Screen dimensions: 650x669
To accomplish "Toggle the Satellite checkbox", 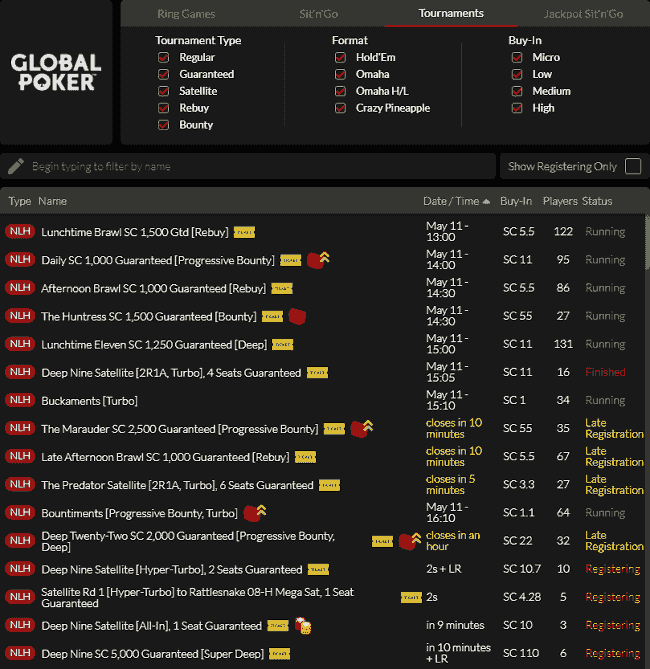I will coord(163,91).
